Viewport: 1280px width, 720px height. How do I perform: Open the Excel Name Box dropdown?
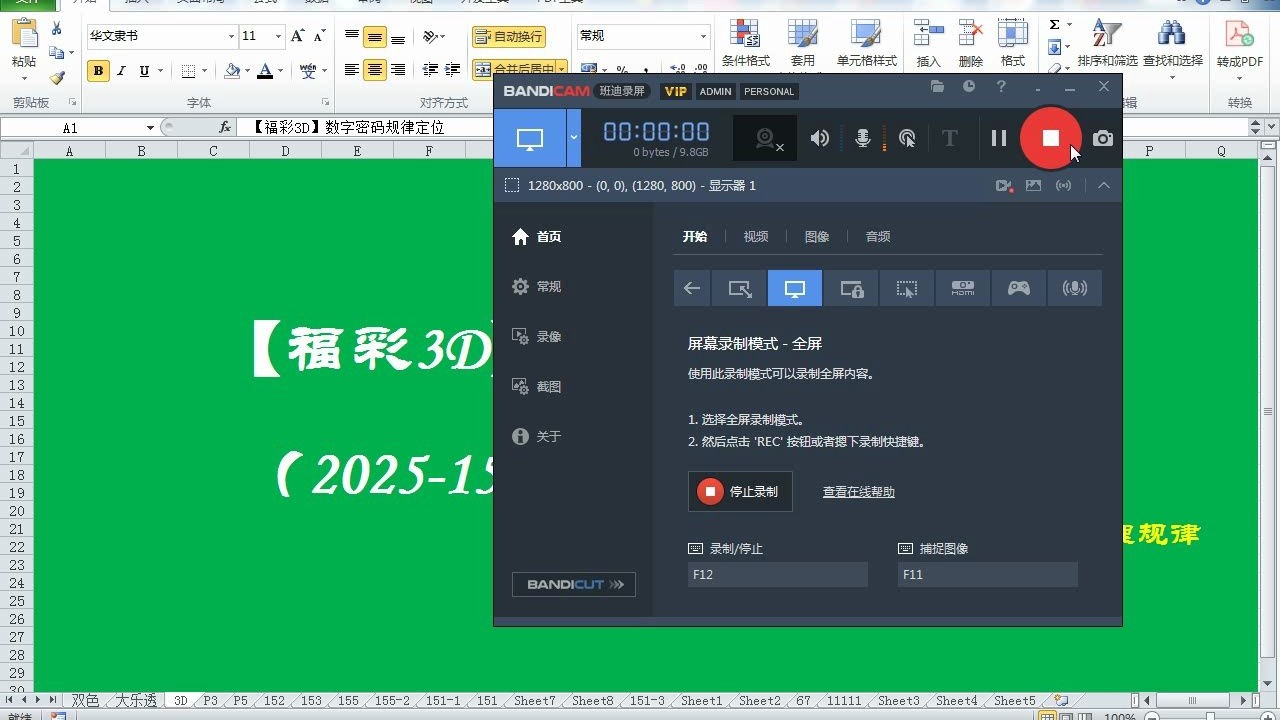click(x=150, y=128)
